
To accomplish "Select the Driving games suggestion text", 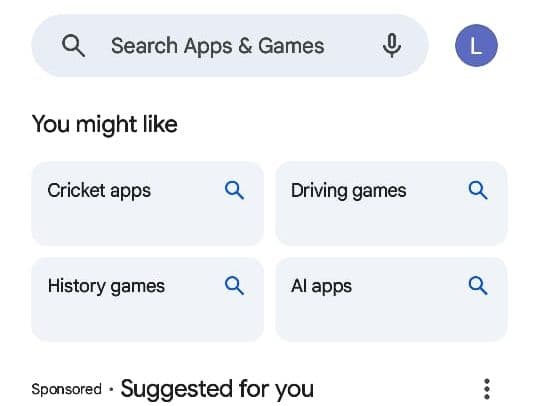I will pyautogui.click(x=349, y=190).
